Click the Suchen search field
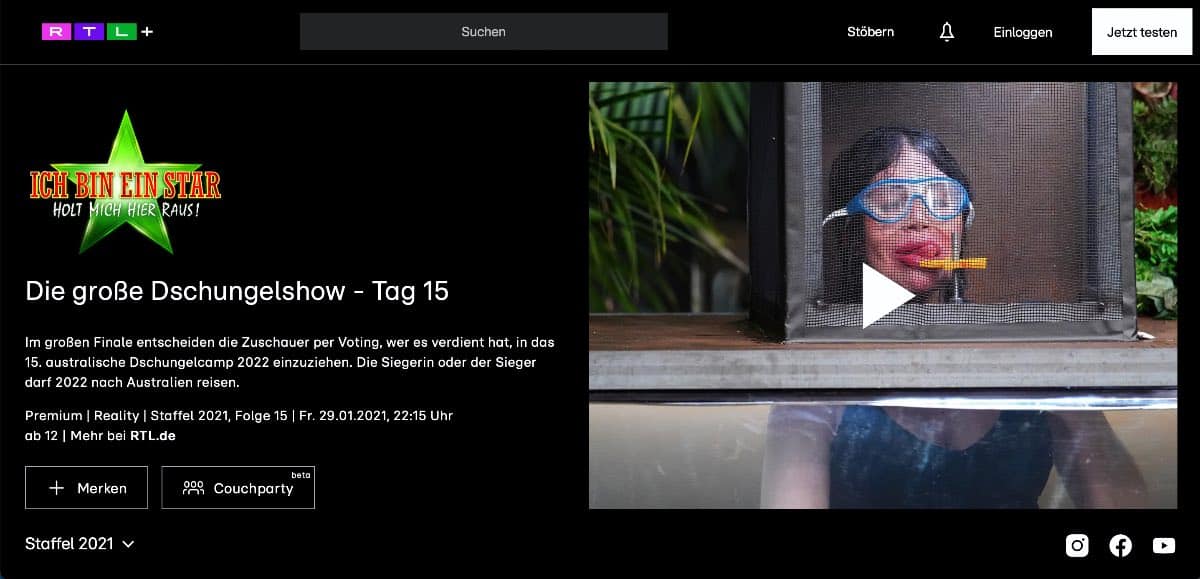1200x579 pixels. click(484, 32)
